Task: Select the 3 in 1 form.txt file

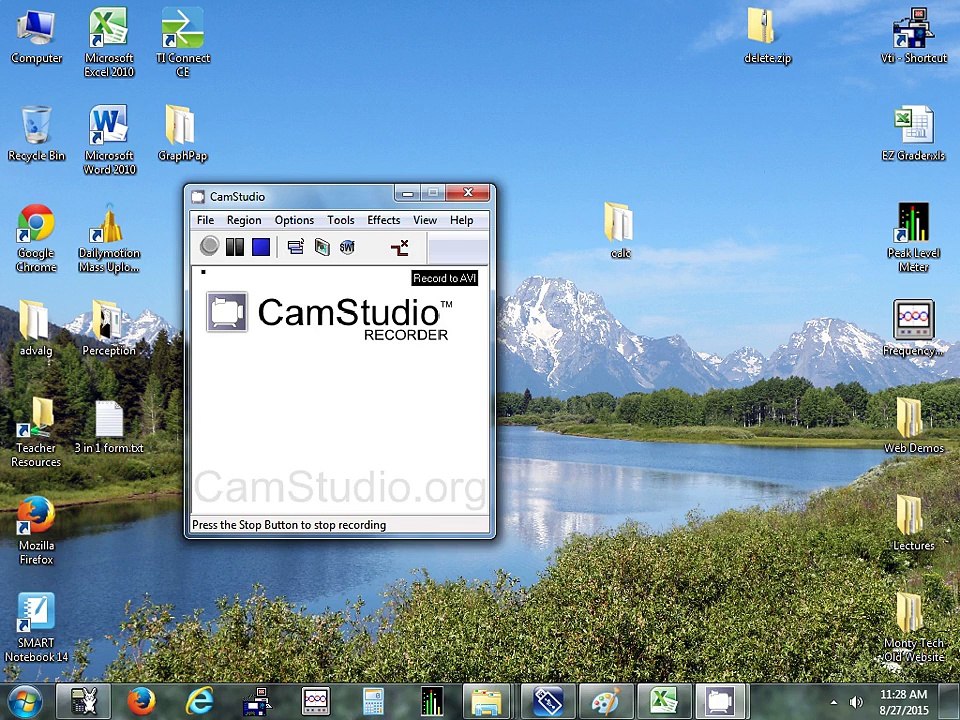Action: click(x=109, y=427)
